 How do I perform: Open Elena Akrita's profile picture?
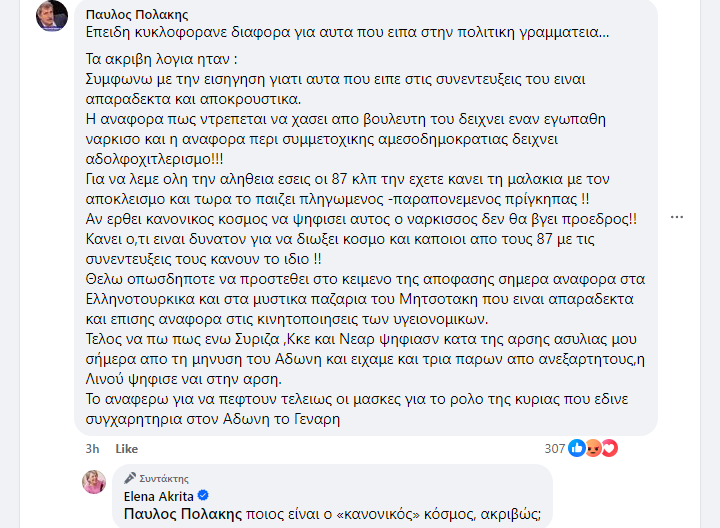(x=94, y=482)
